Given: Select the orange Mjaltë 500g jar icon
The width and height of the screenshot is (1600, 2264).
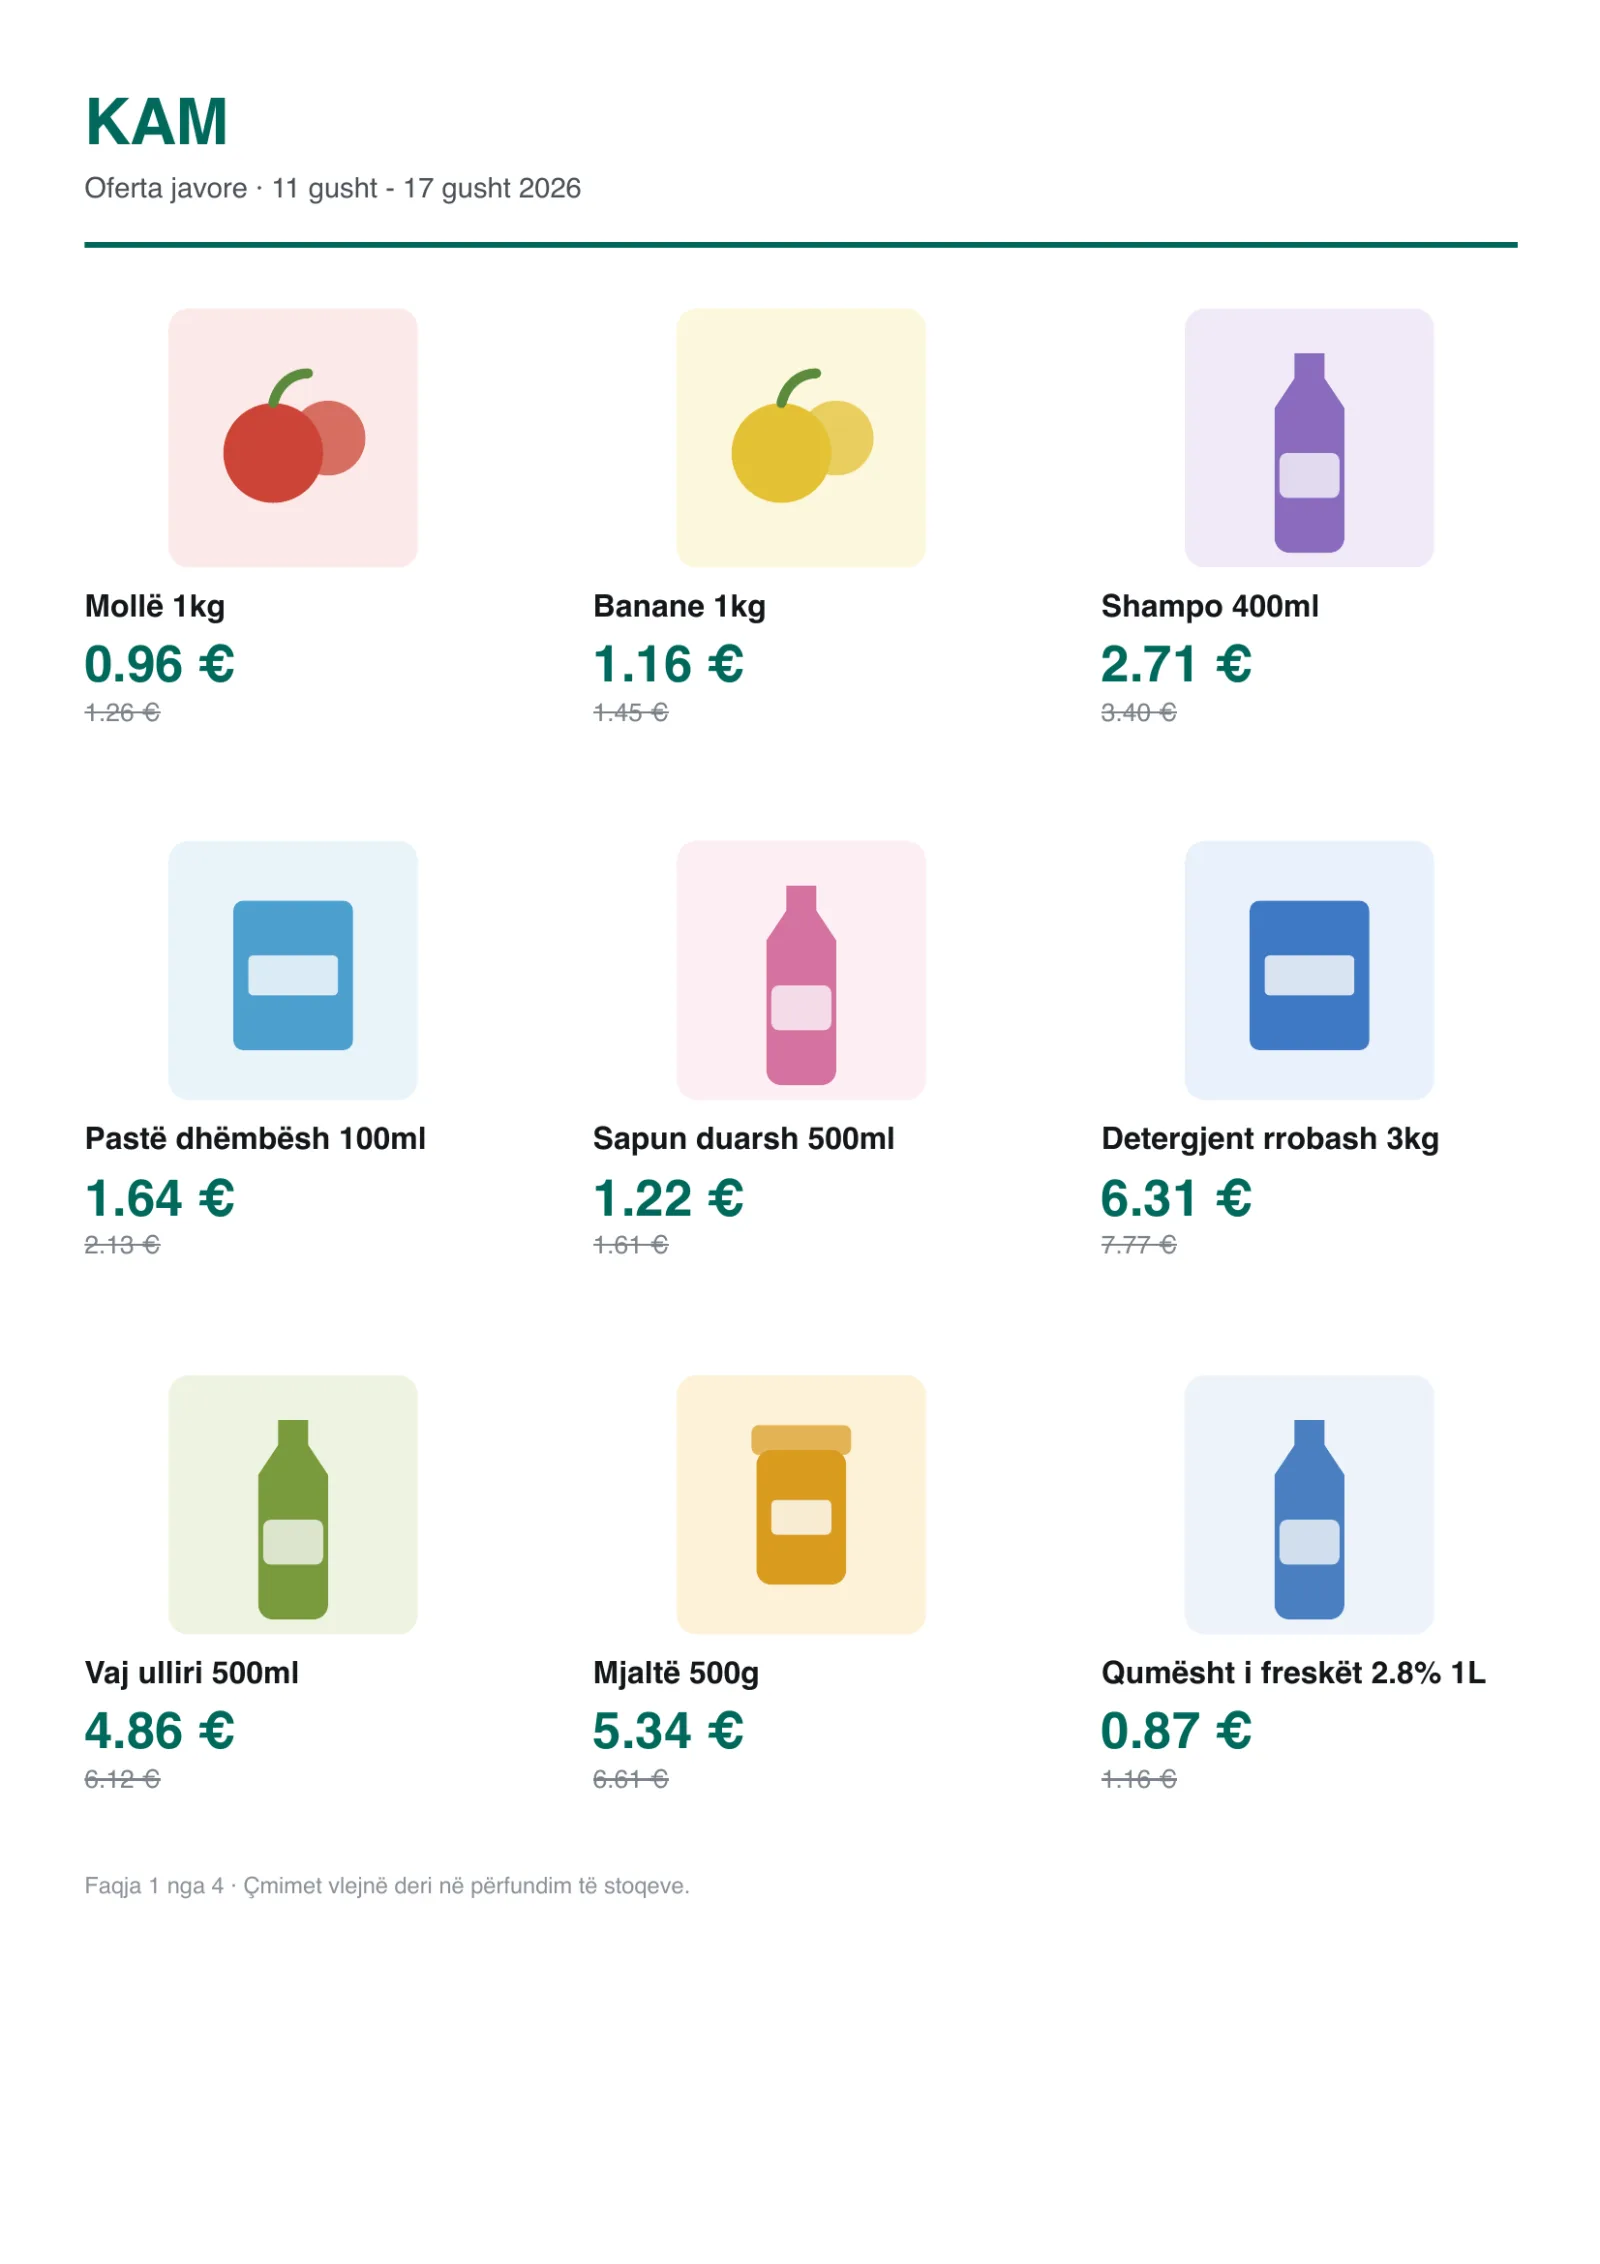Looking at the screenshot, I should click(x=801, y=1504).
